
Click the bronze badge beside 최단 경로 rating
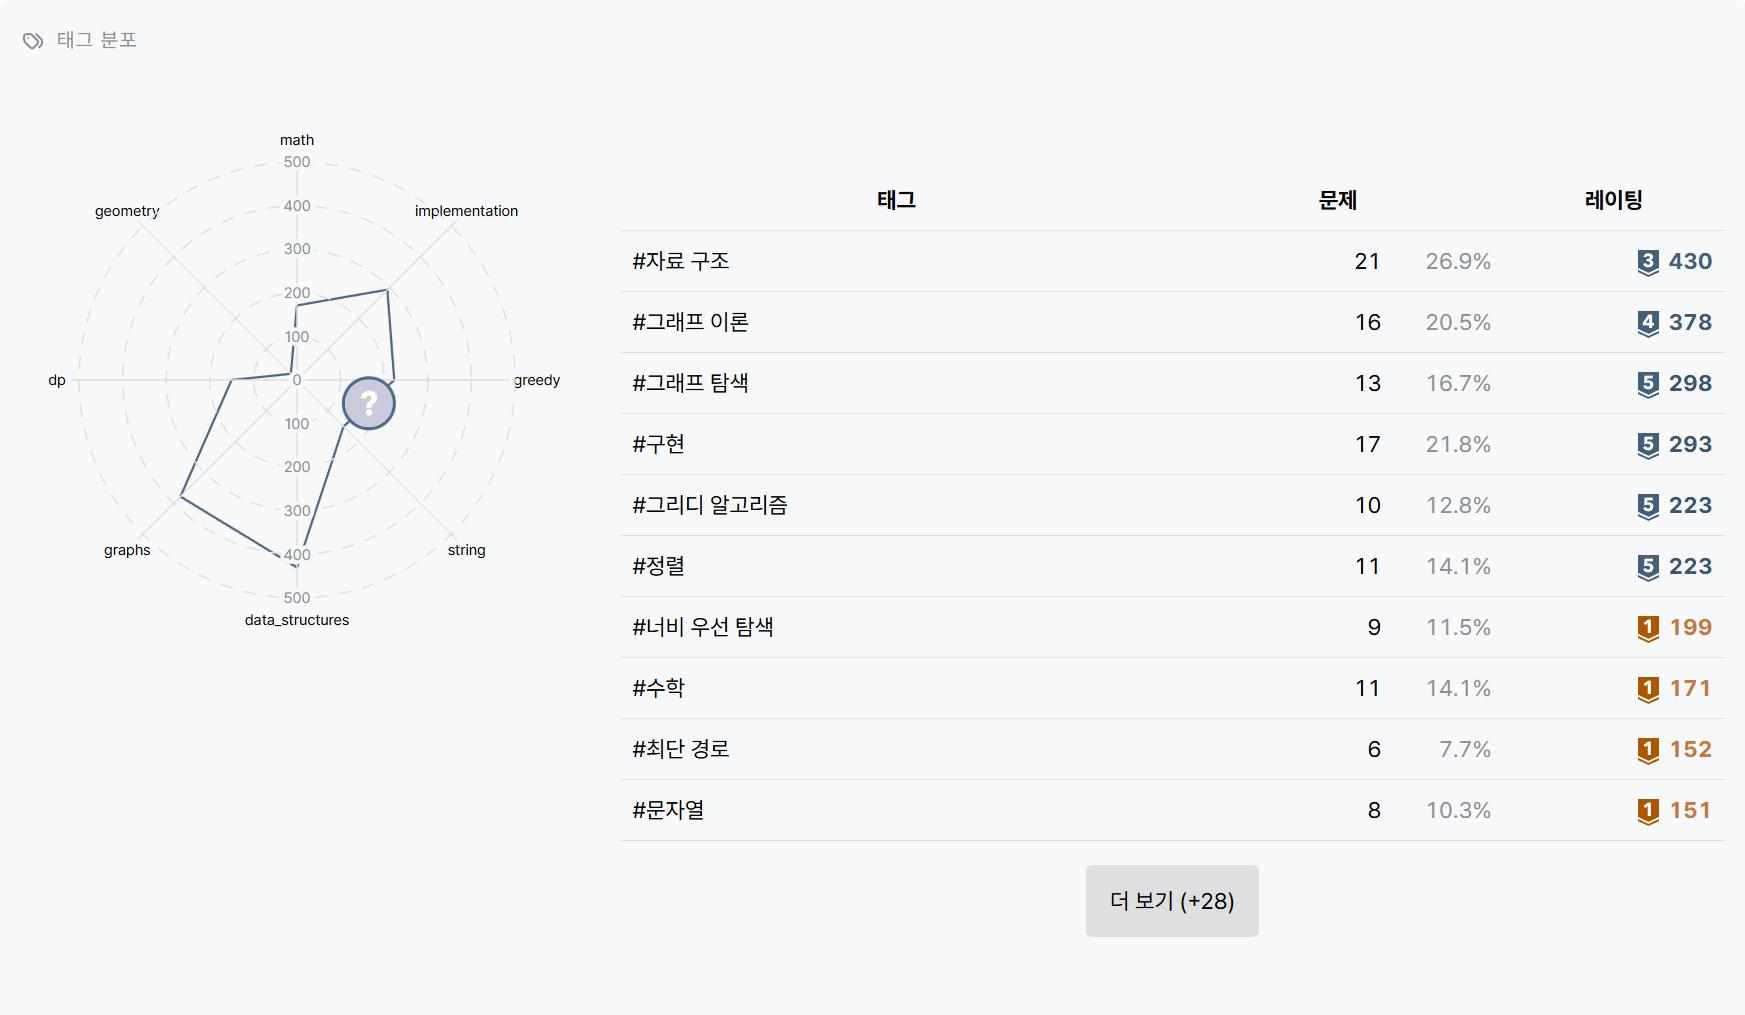click(x=1648, y=749)
